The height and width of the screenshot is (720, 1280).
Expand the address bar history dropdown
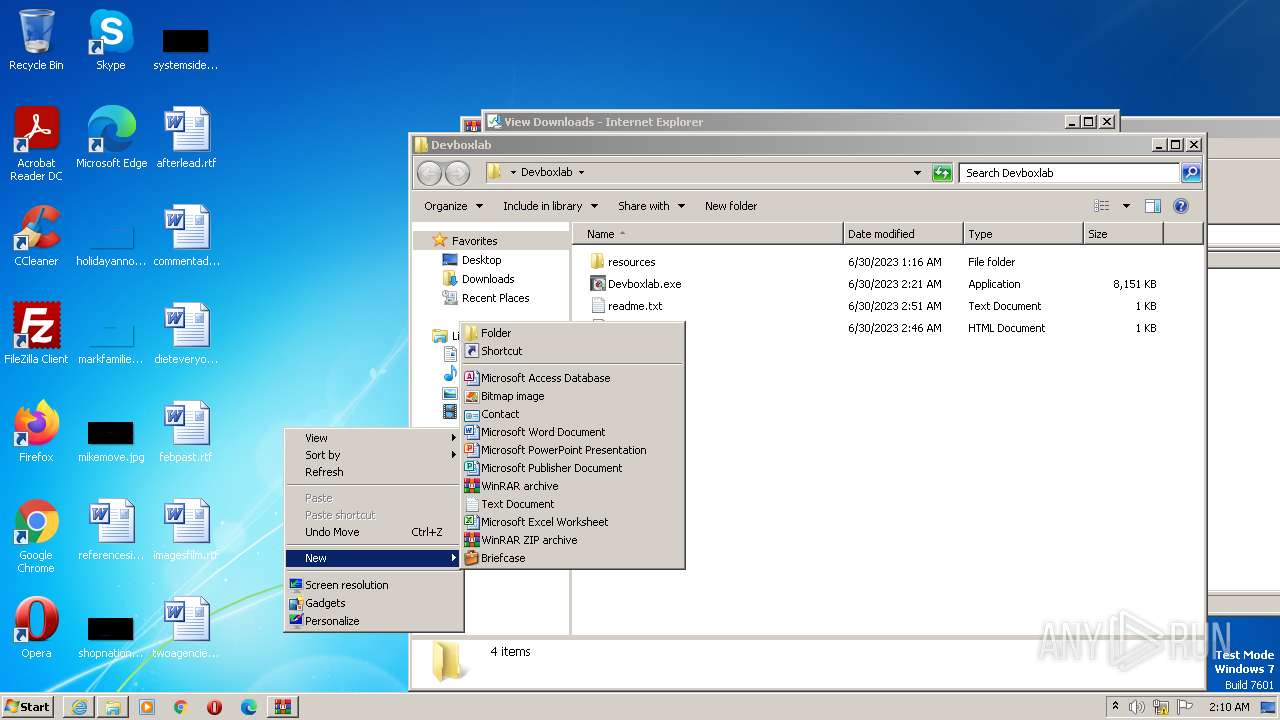click(917, 173)
